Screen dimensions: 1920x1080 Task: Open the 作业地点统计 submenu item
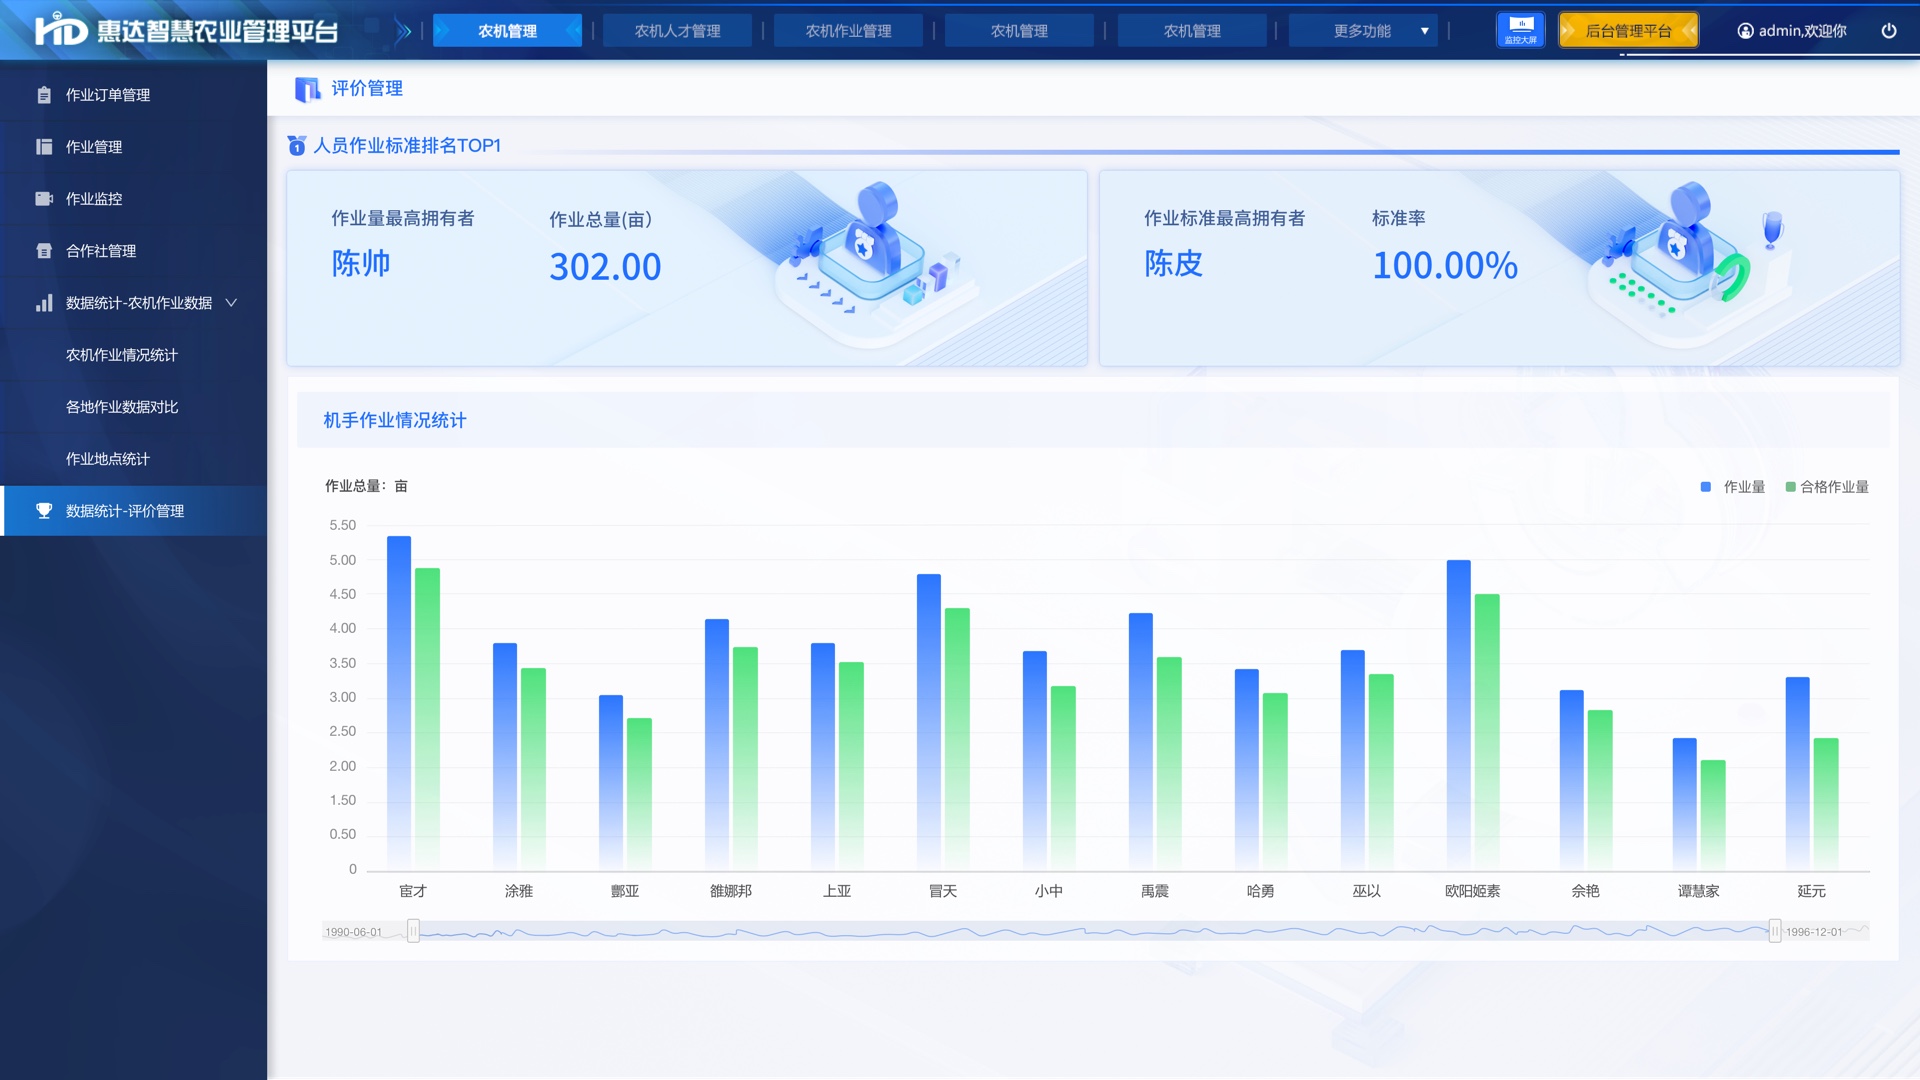coord(108,459)
